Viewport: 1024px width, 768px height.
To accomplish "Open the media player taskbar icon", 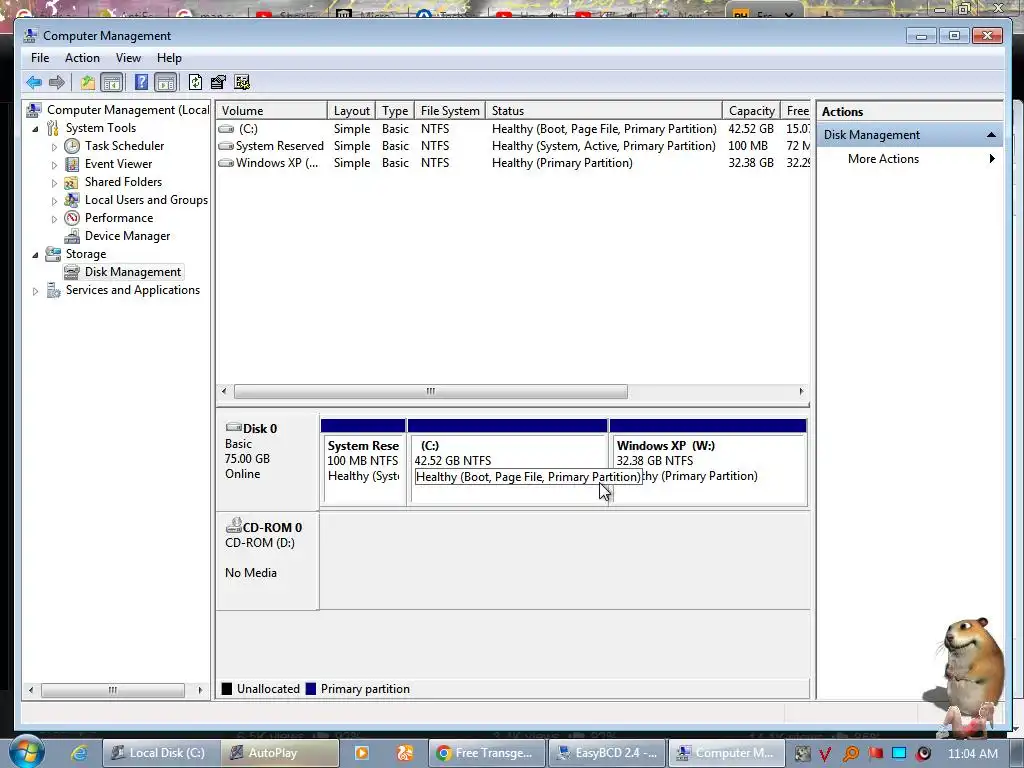I will (361, 753).
